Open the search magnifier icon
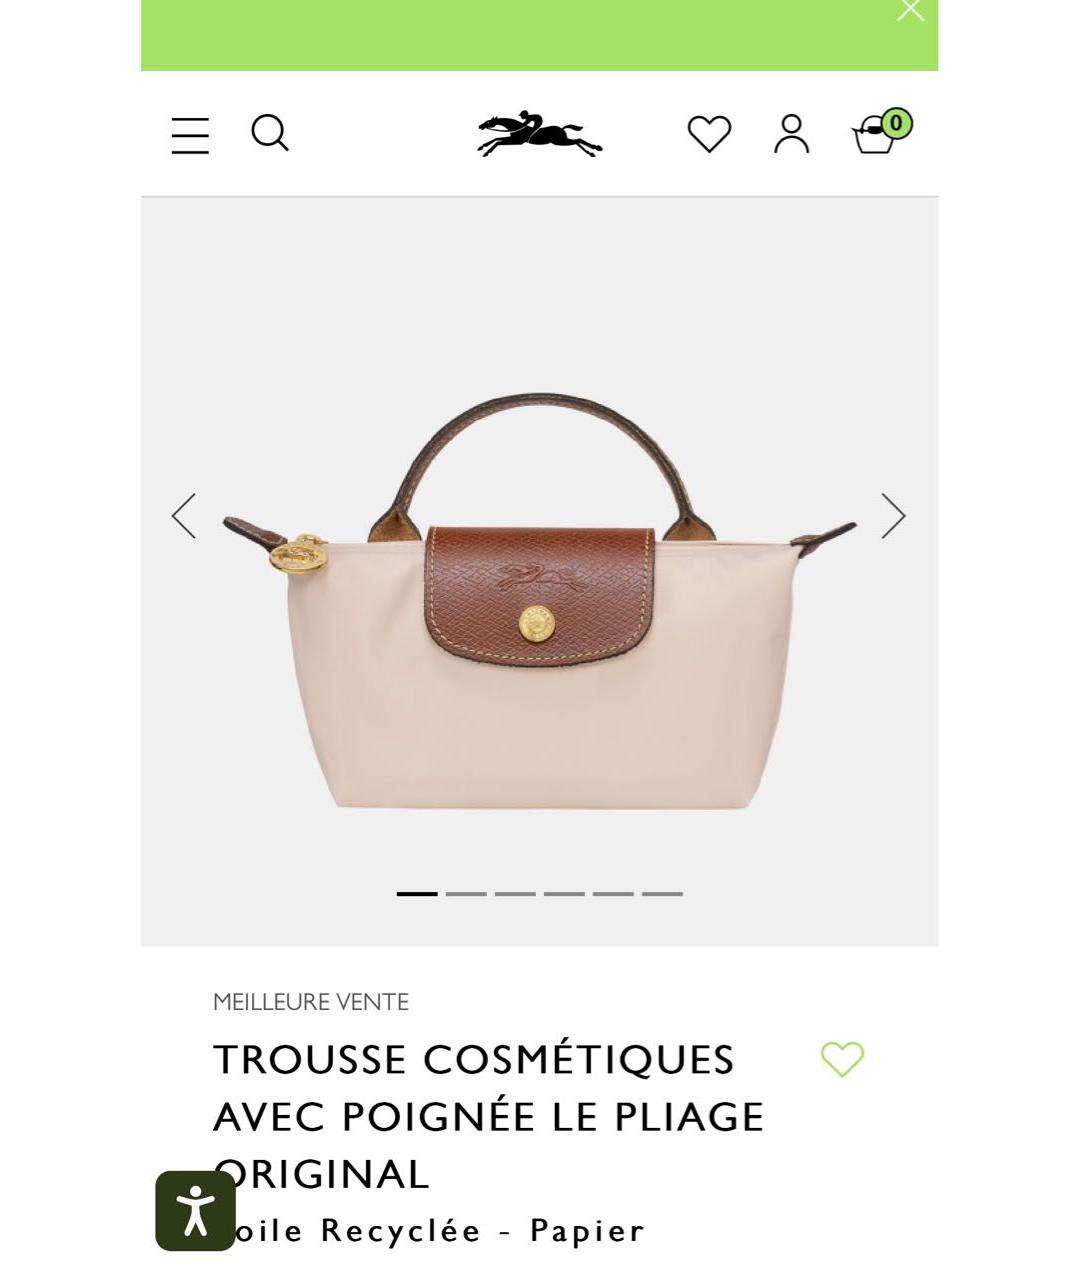This screenshot has height=1280, width=1080. tap(270, 132)
